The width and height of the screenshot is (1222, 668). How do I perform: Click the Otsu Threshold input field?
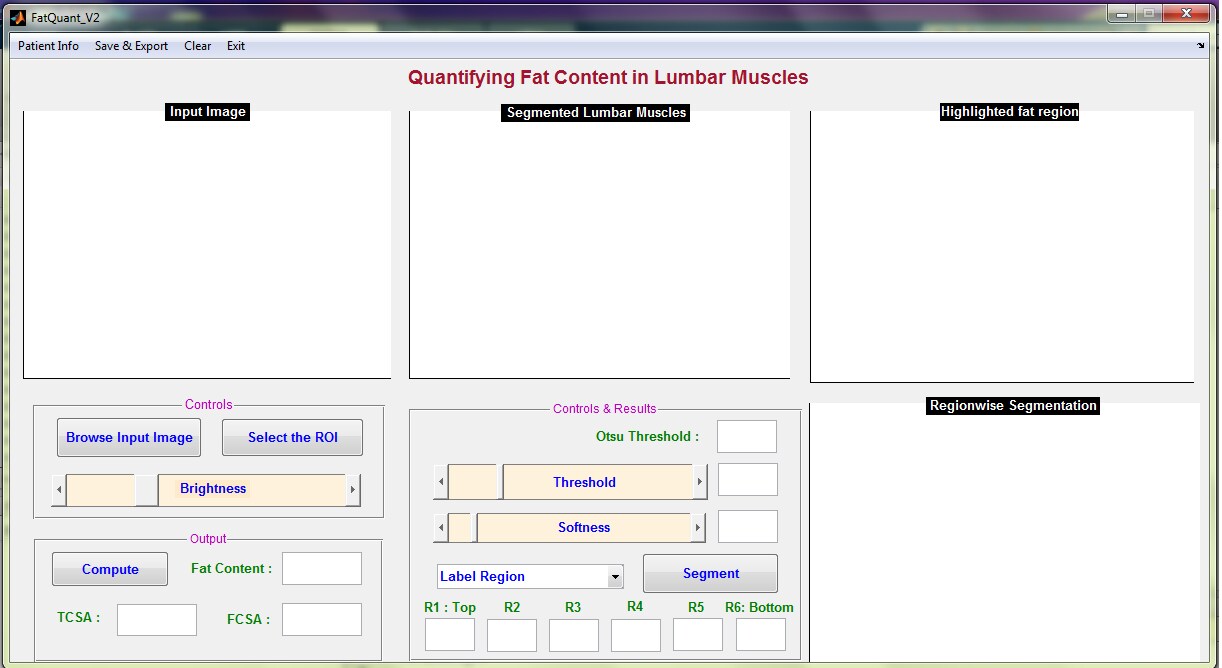747,437
